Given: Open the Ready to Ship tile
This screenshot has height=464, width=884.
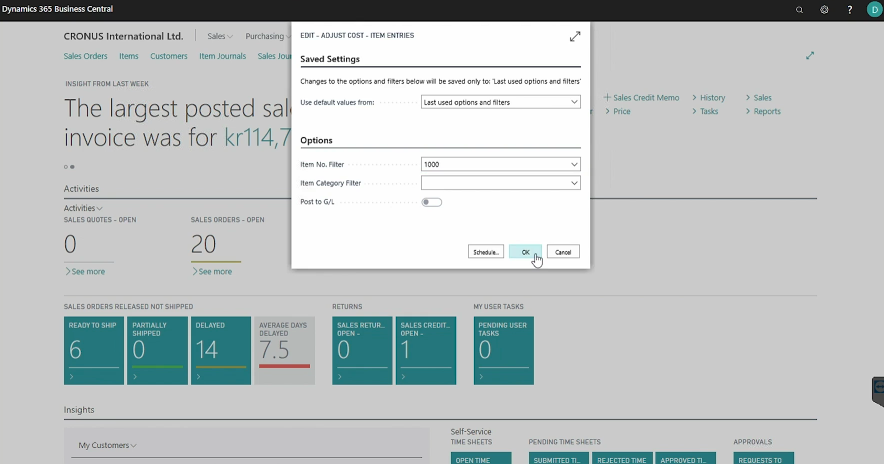Looking at the screenshot, I should pyautogui.click(x=94, y=351).
